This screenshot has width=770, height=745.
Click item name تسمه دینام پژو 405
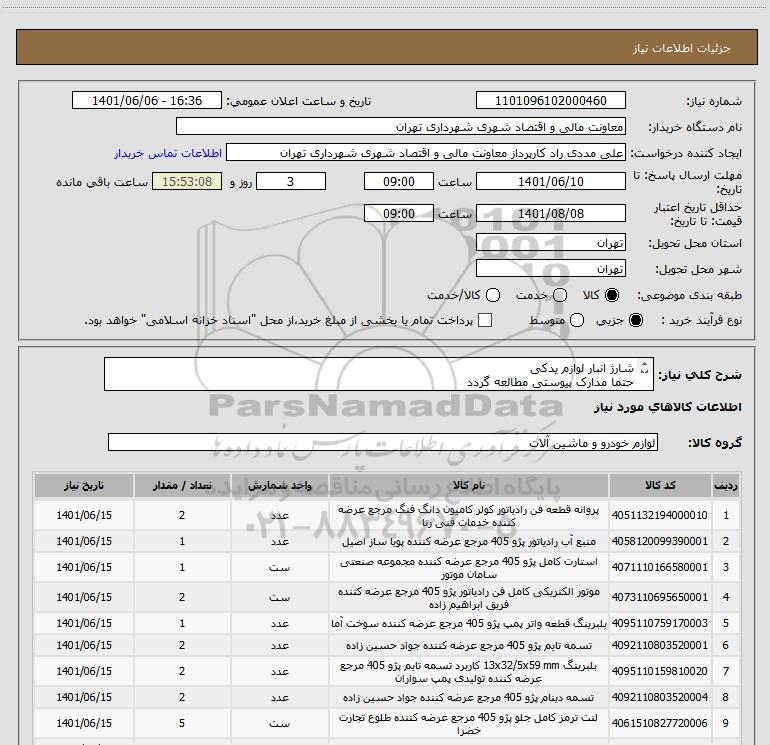pos(468,697)
